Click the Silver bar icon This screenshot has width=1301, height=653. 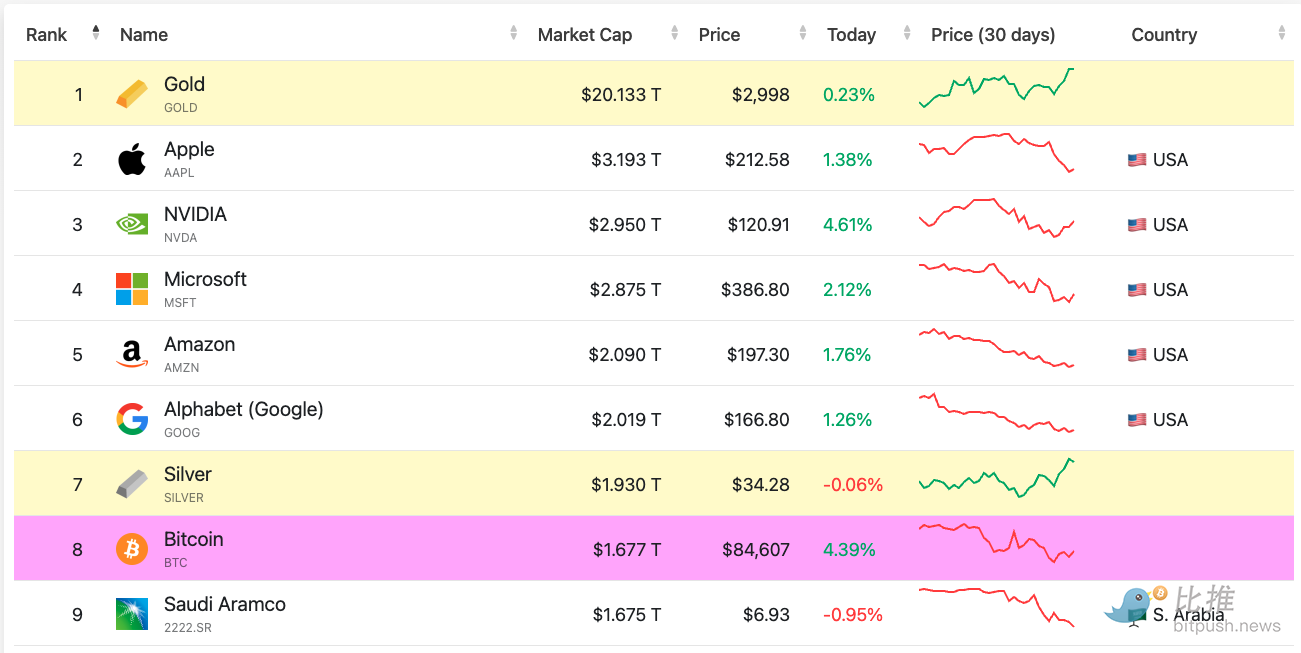[x=132, y=485]
